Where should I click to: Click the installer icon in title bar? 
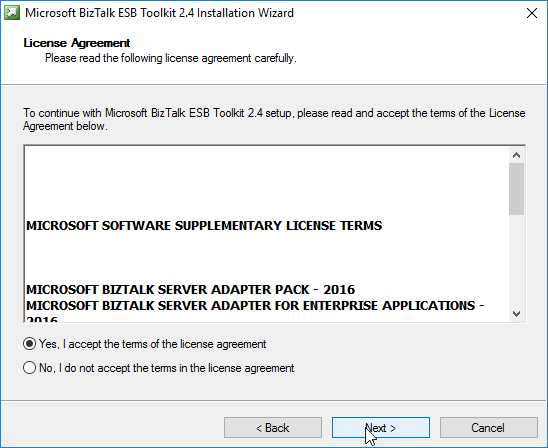click(x=12, y=13)
